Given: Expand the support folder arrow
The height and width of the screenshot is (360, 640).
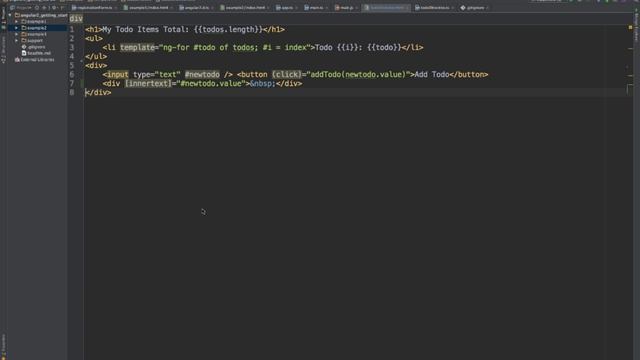Looking at the screenshot, I should [17, 40].
